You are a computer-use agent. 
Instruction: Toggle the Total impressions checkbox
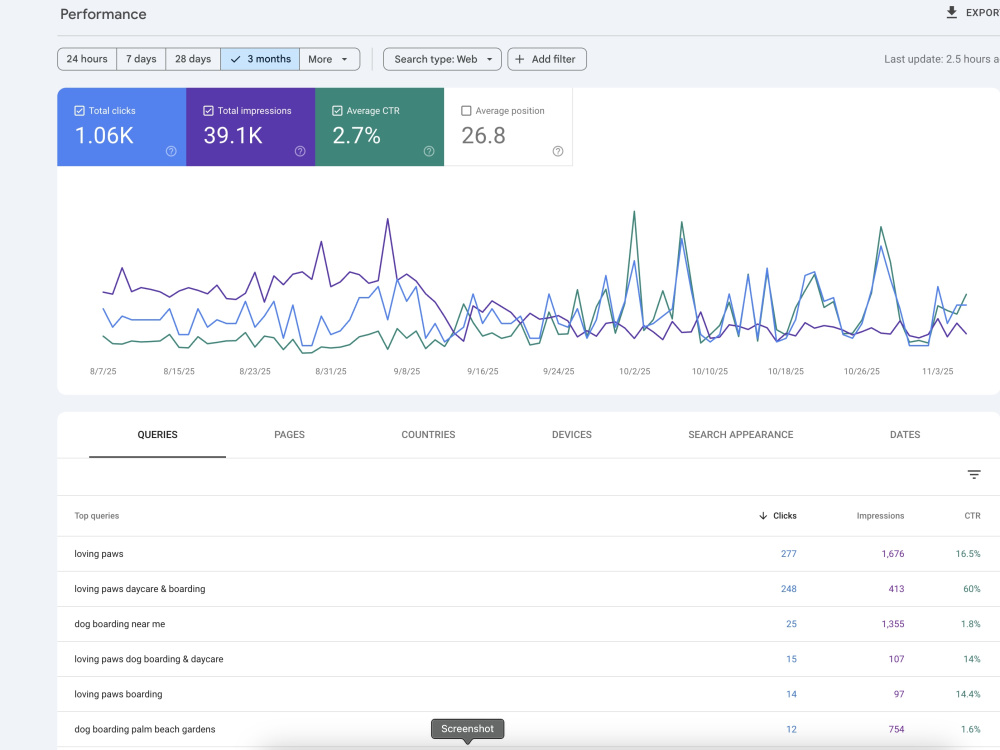[x=208, y=111]
